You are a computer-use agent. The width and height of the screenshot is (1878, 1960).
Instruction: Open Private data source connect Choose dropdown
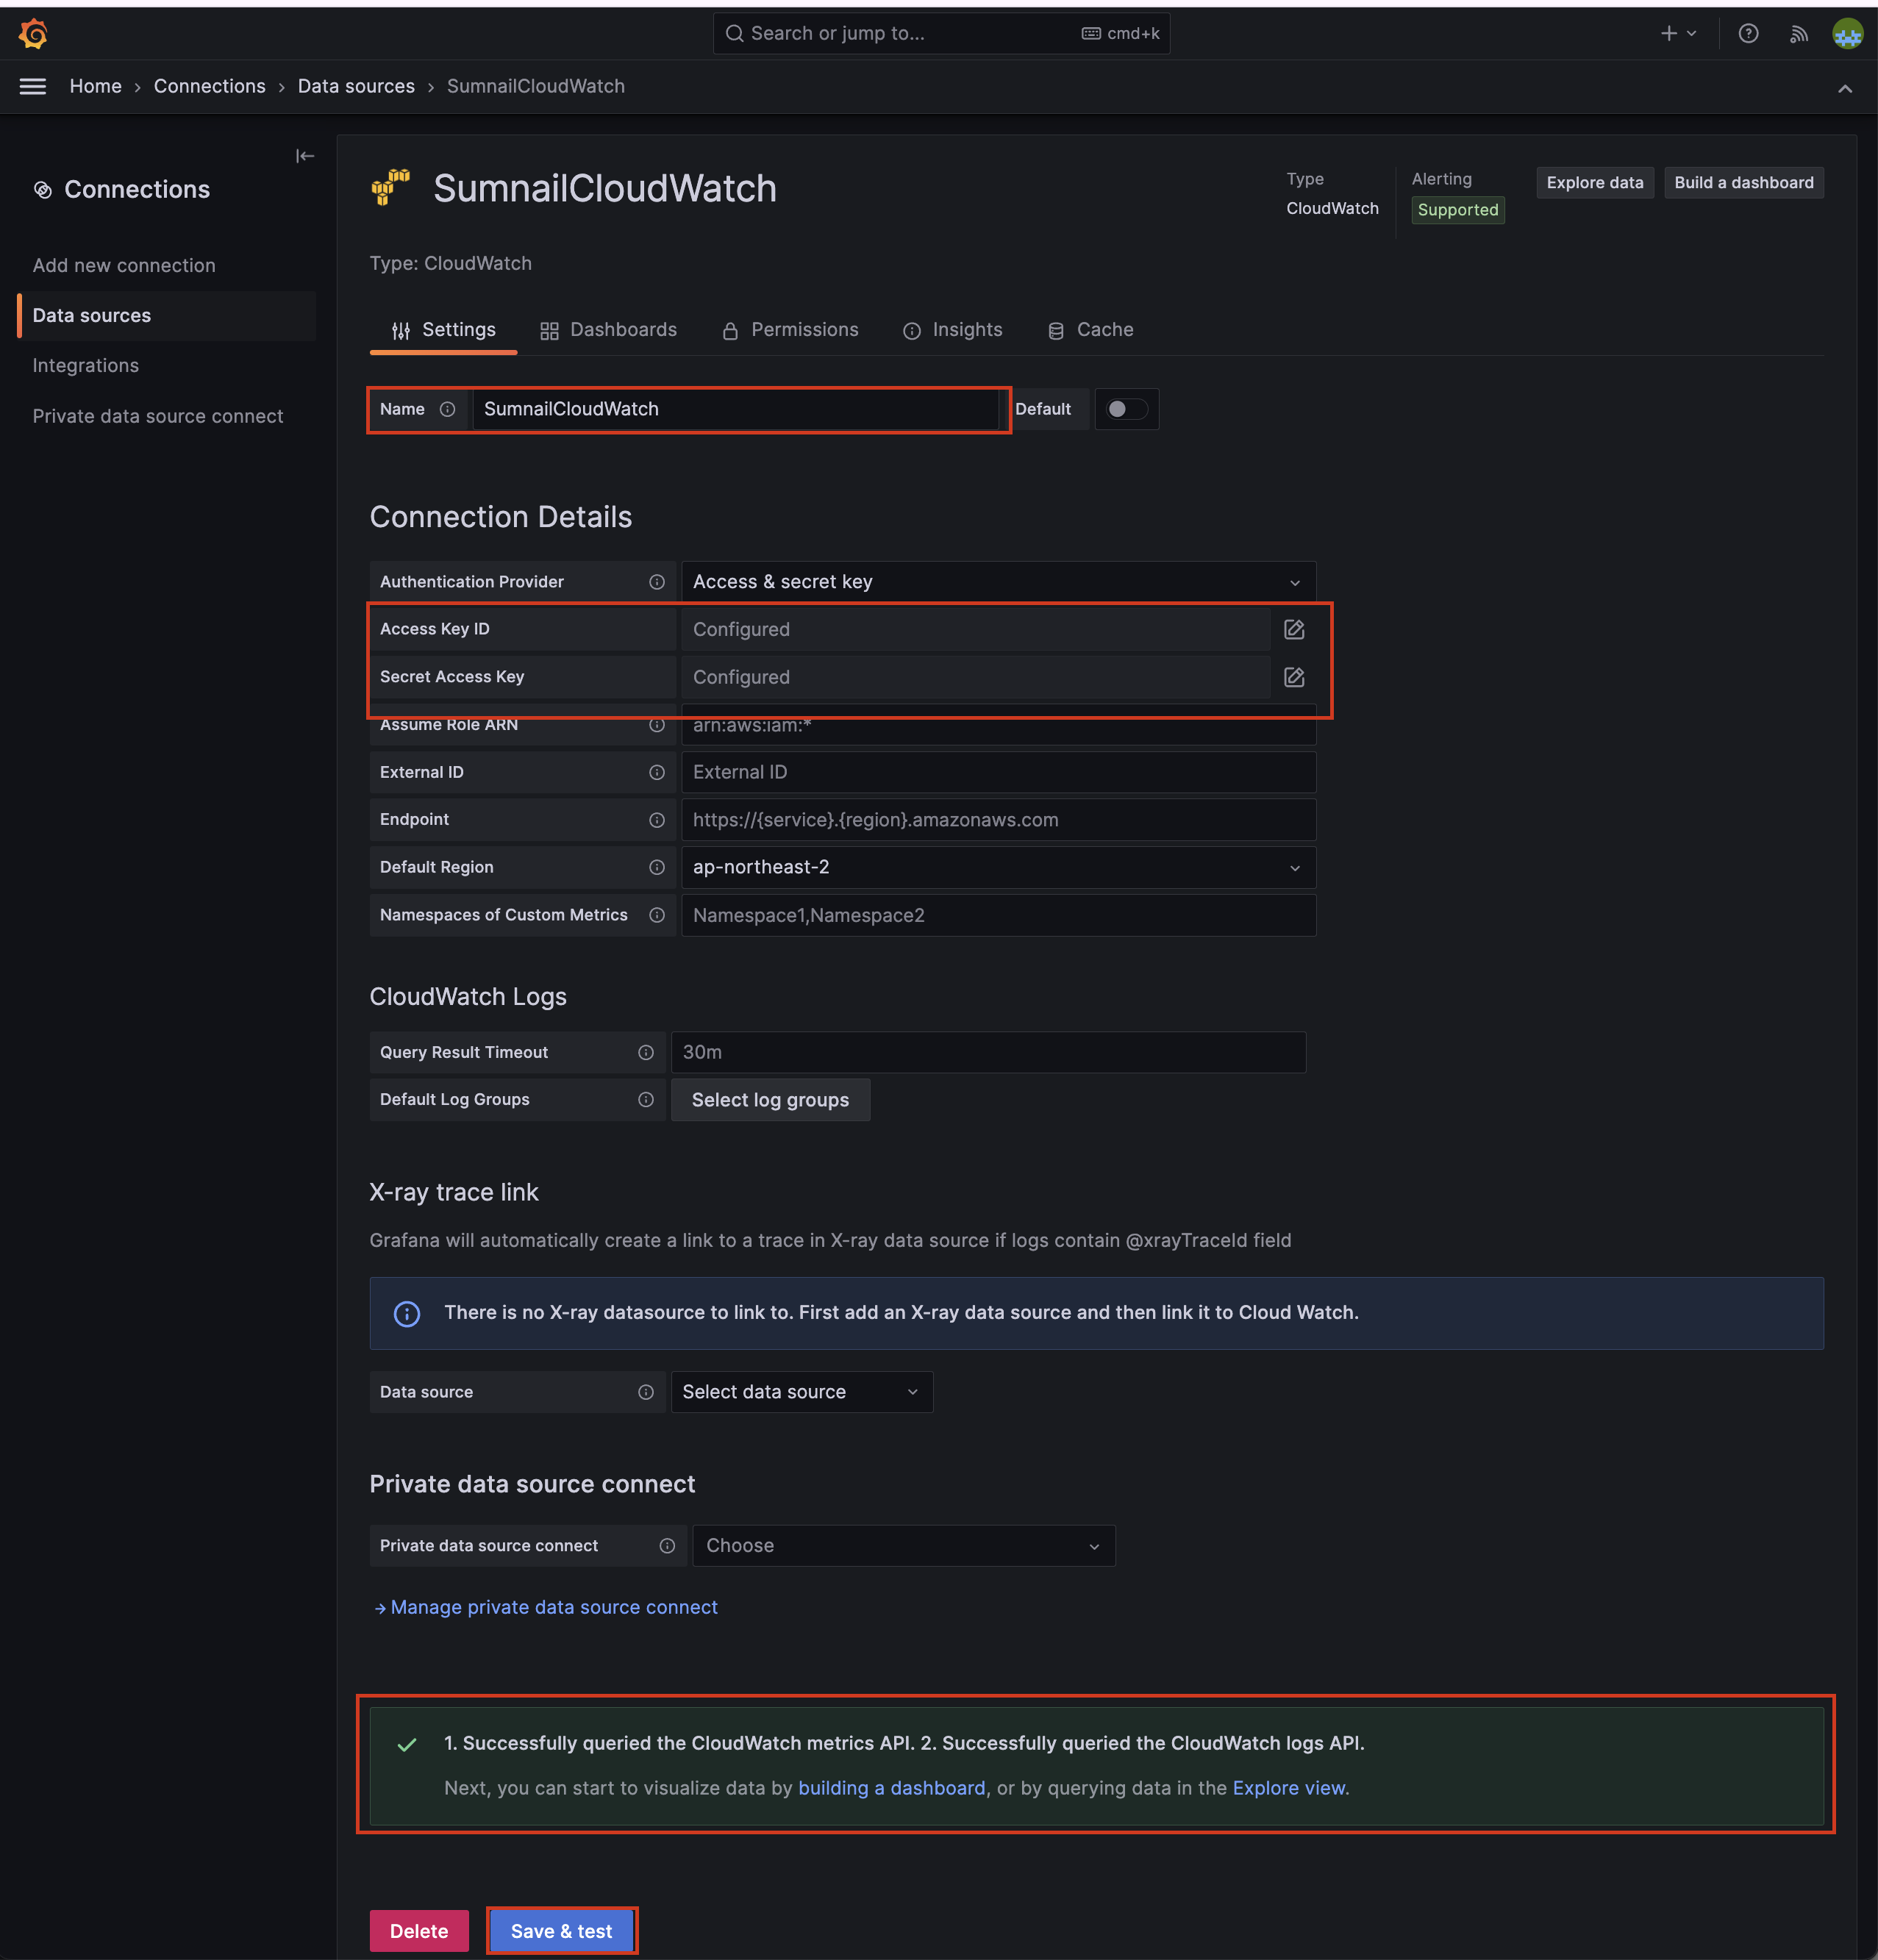(904, 1546)
